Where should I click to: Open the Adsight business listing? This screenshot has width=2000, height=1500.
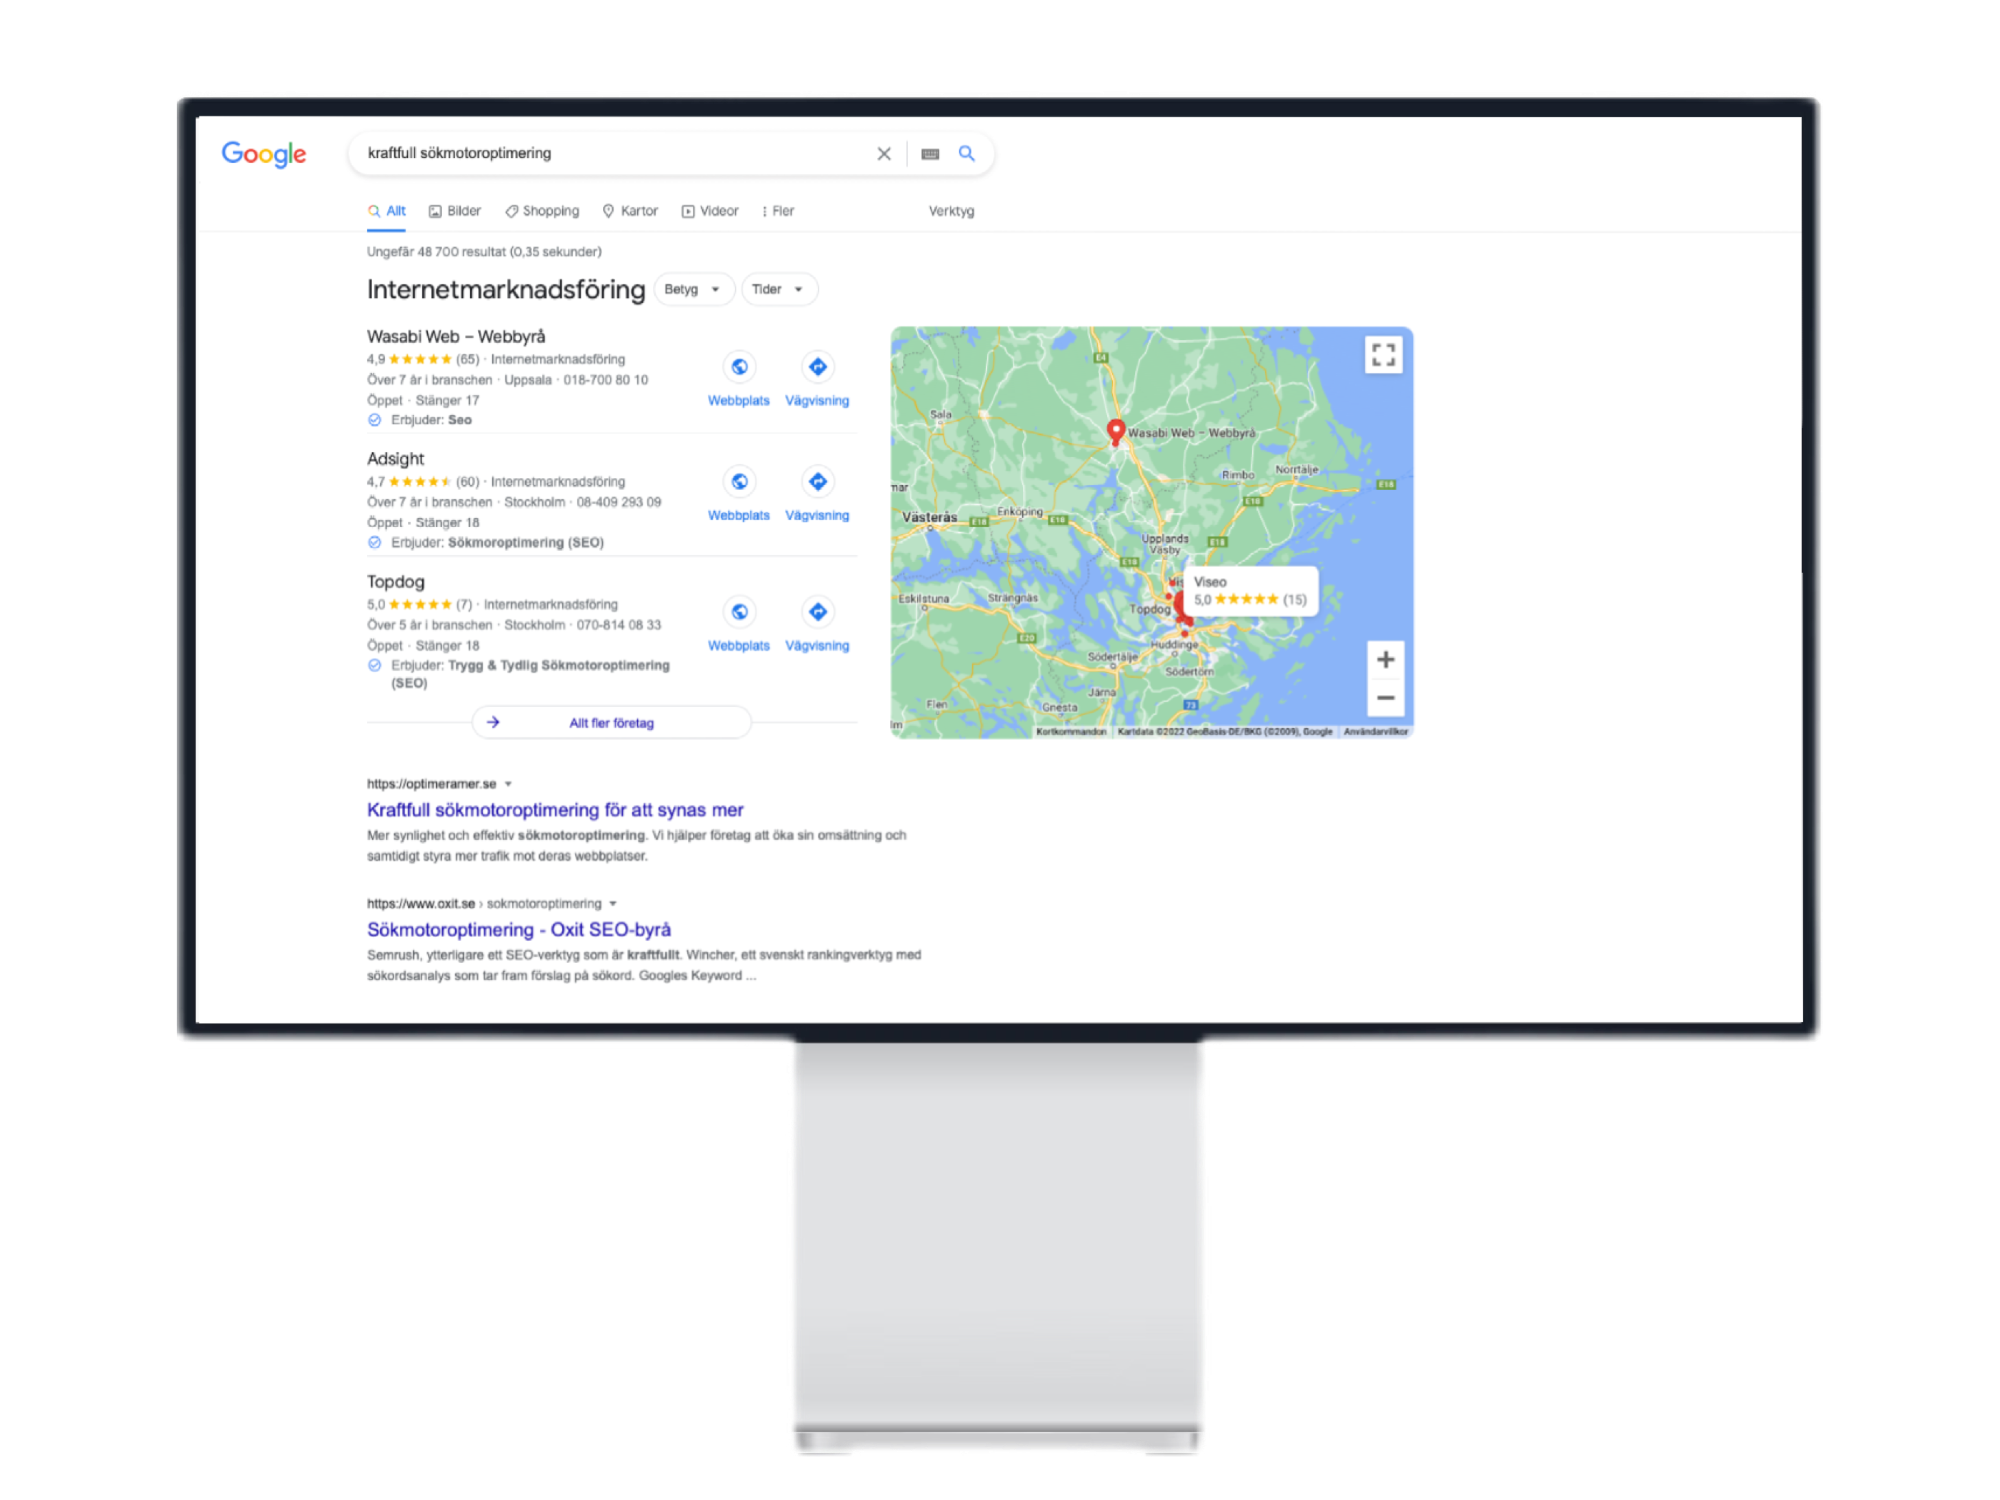[x=395, y=459]
